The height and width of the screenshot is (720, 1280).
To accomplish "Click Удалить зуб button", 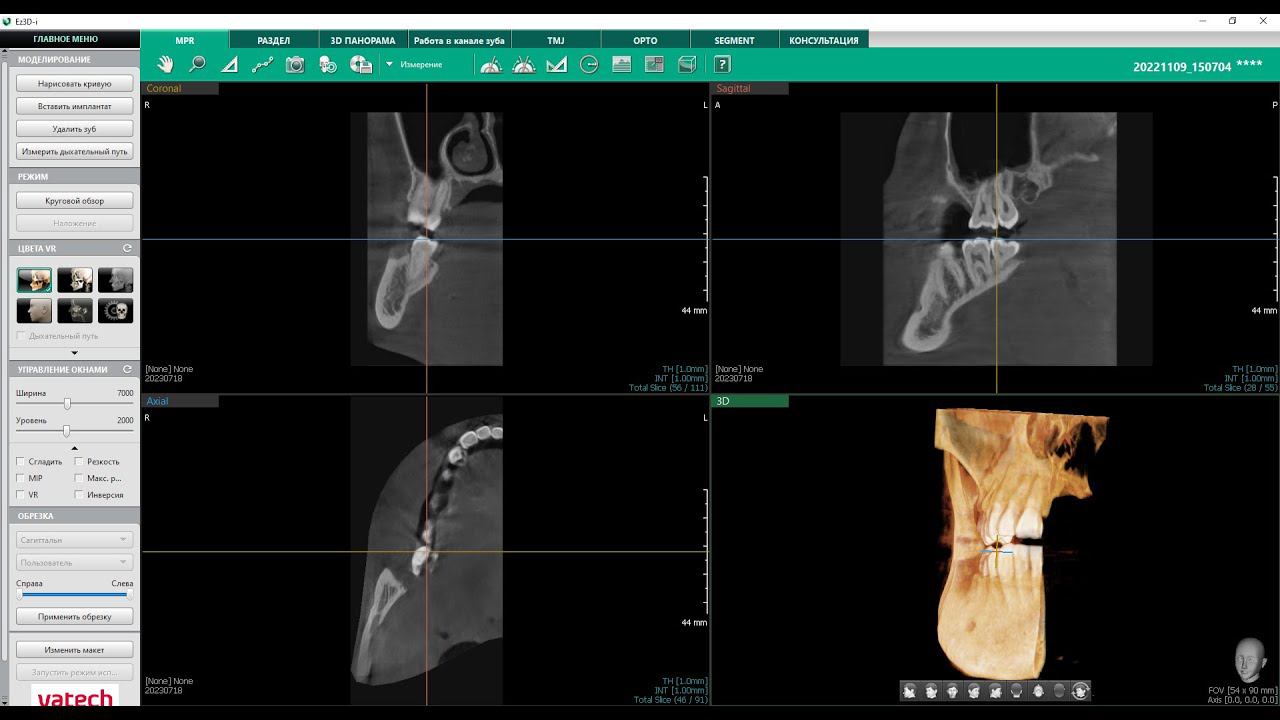I will tap(75, 129).
